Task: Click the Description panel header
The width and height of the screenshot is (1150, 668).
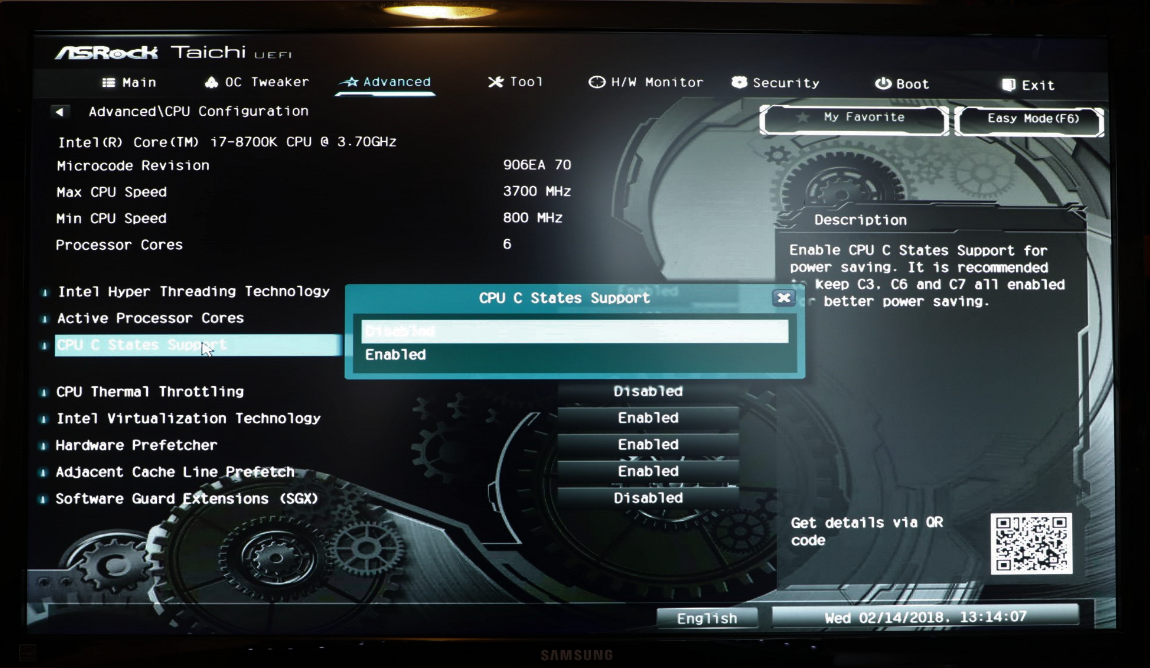Action: tap(860, 220)
